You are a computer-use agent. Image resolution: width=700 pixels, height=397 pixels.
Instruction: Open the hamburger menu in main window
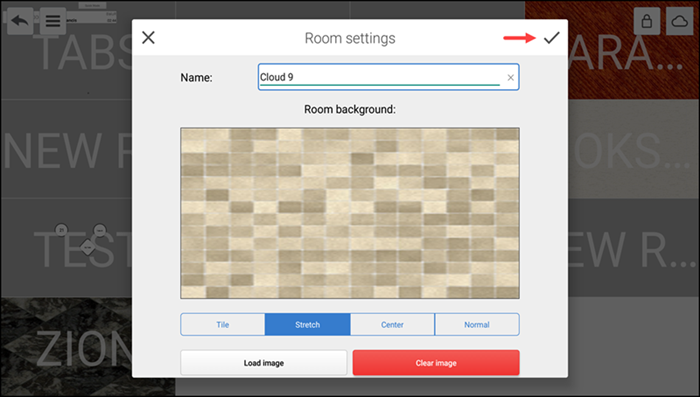pos(53,21)
